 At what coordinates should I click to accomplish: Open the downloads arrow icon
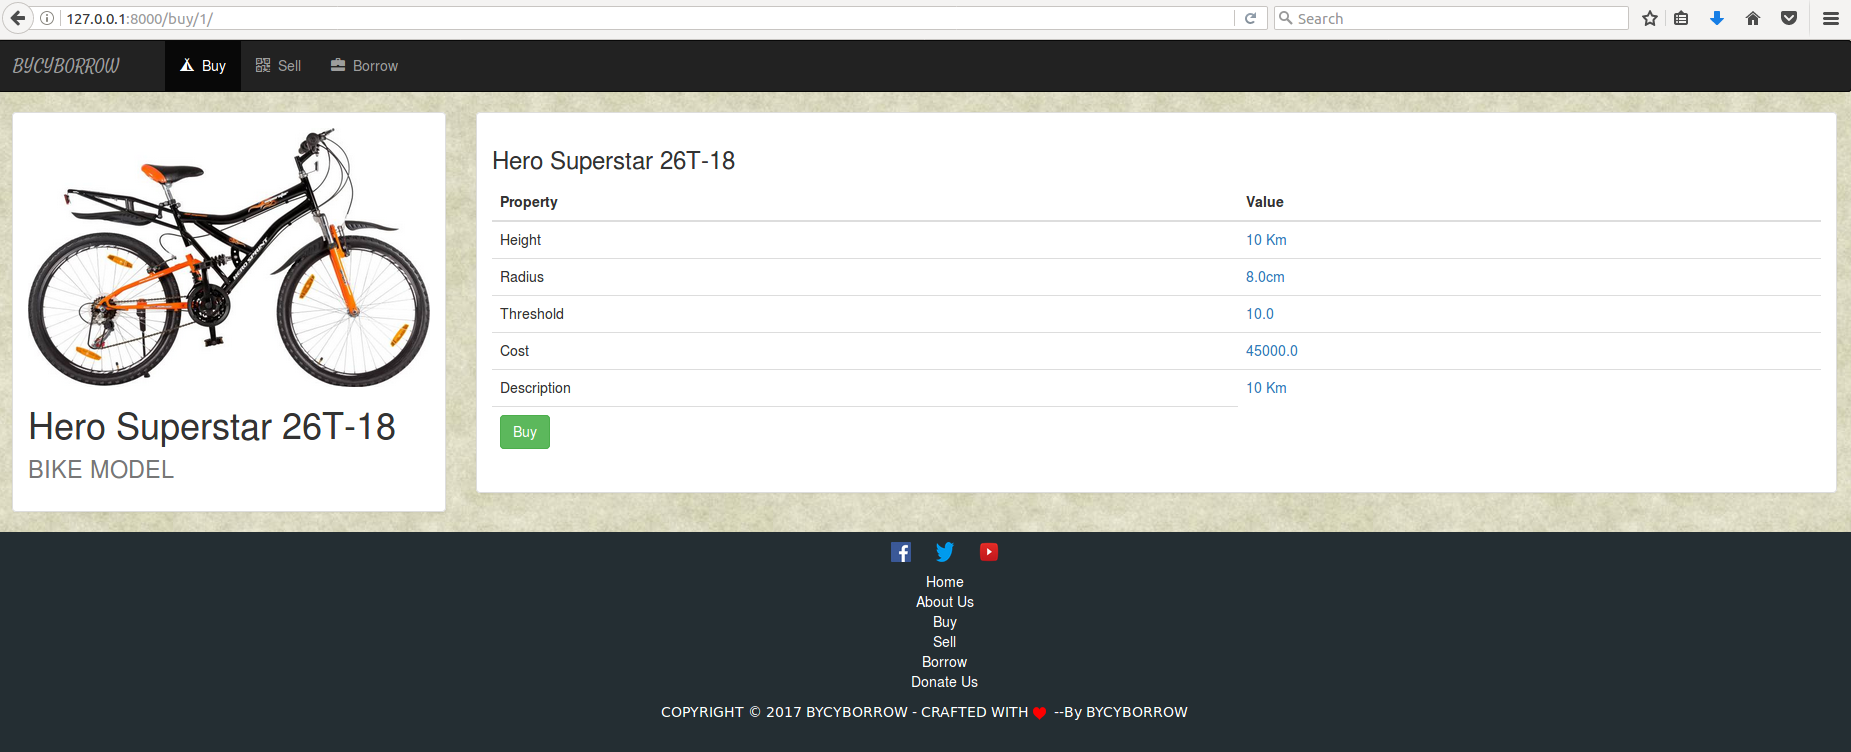1717,18
